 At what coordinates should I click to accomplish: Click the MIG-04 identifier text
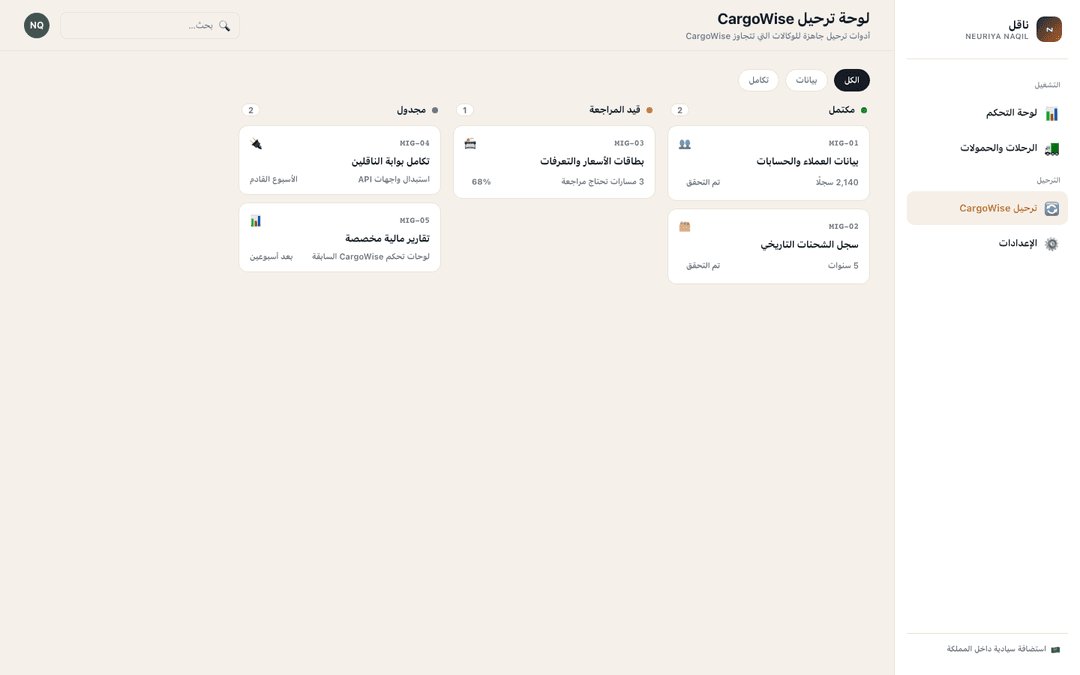(x=415, y=143)
